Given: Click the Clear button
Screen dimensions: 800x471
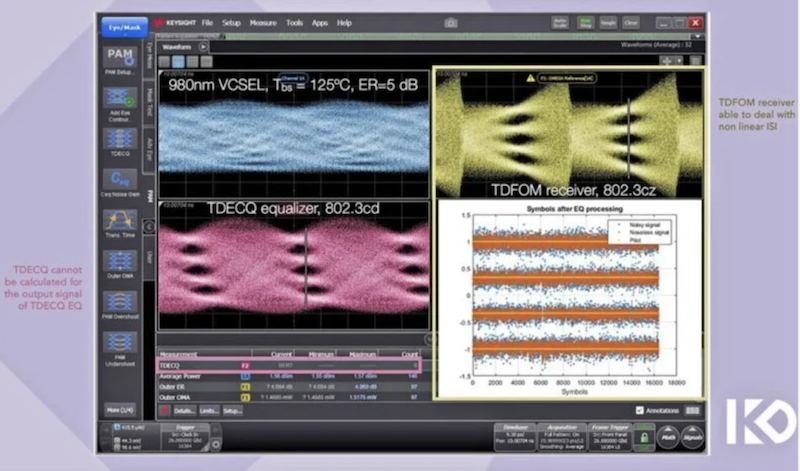Looking at the screenshot, I should tap(631, 23).
